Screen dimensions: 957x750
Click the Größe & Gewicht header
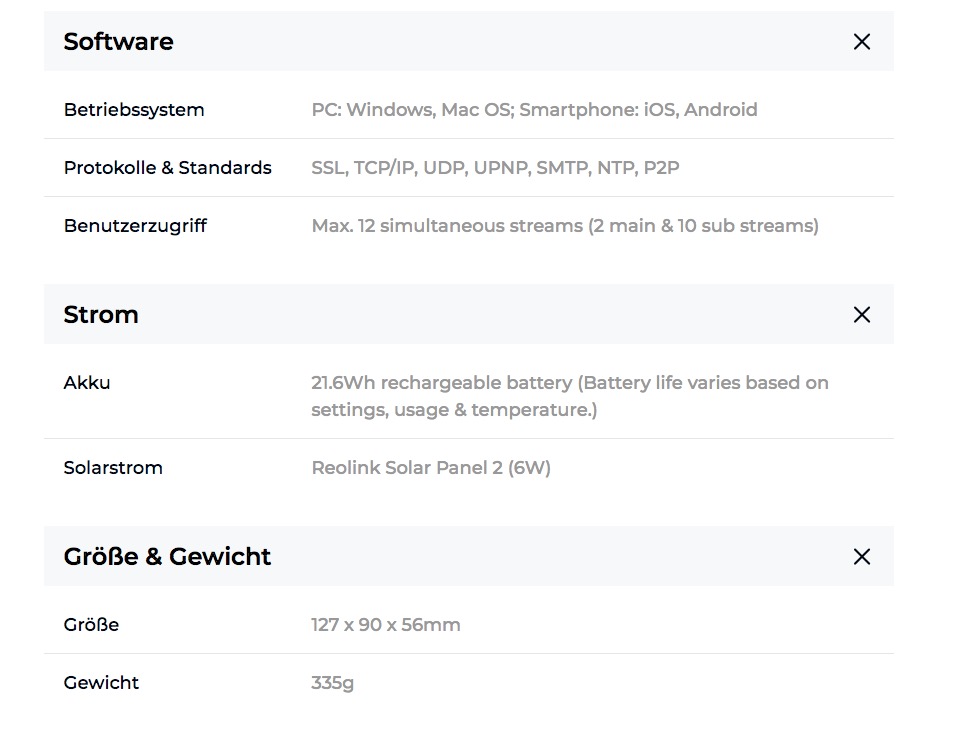167,557
